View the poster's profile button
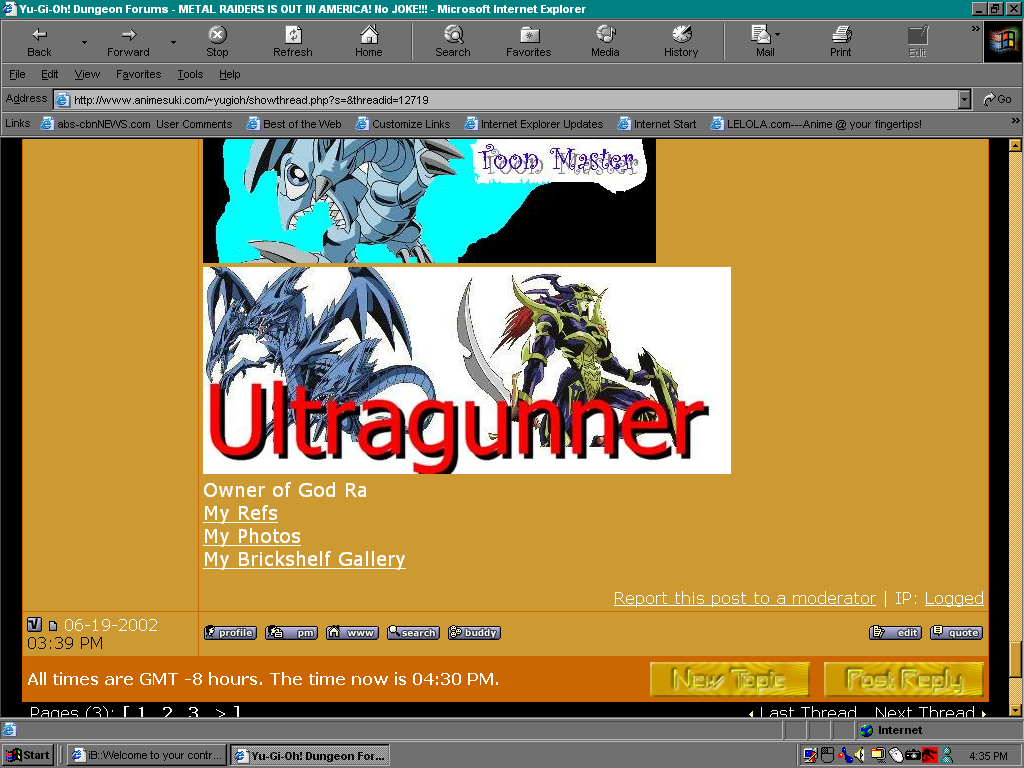1024x768 pixels. click(x=230, y=632)
